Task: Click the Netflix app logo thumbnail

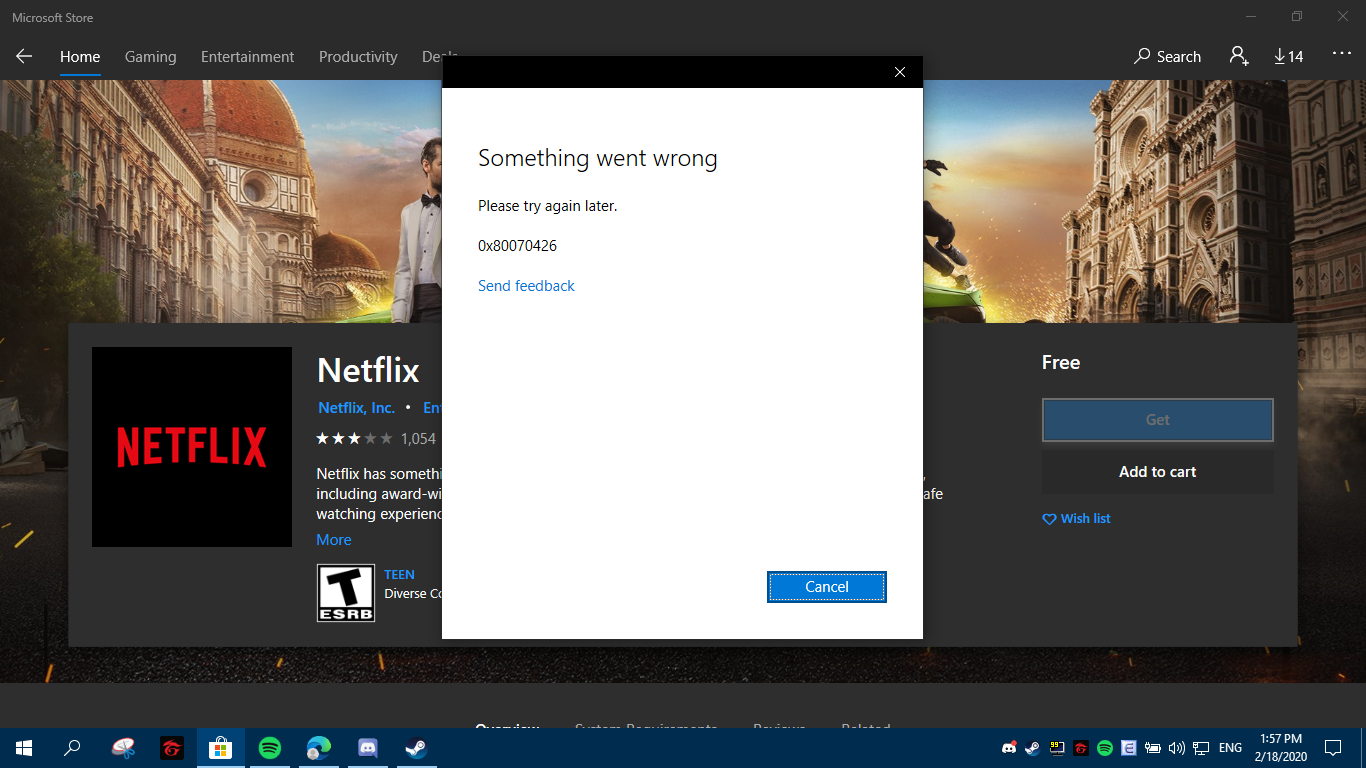Action: pyautogui.click(x=192, y=447)
